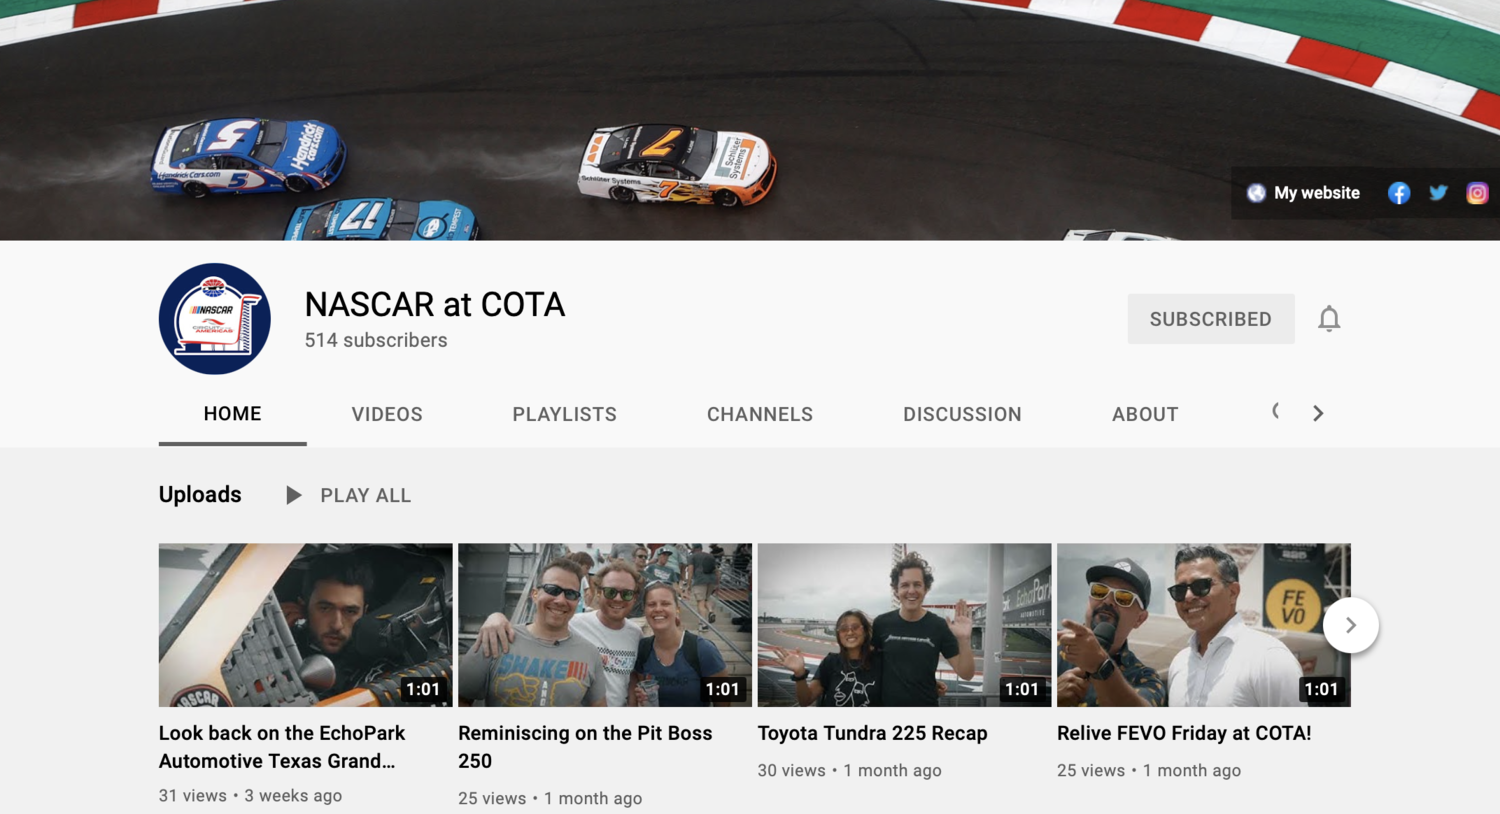Open the Facebook link icon
Image resolution: width=1500 pixels, height=814 pixels.
pyautogui.click(x=1398, y=193)
